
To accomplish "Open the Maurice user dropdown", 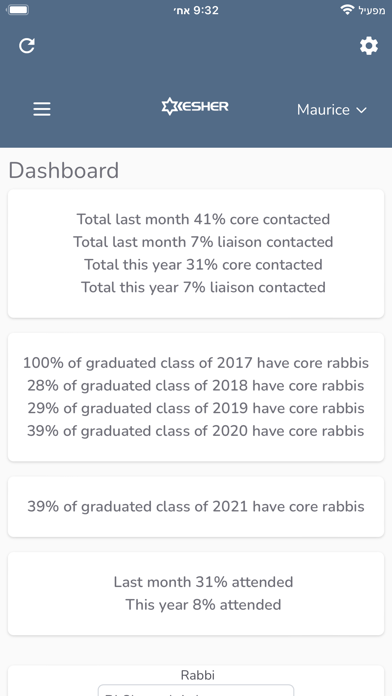I will pos(332,110).
